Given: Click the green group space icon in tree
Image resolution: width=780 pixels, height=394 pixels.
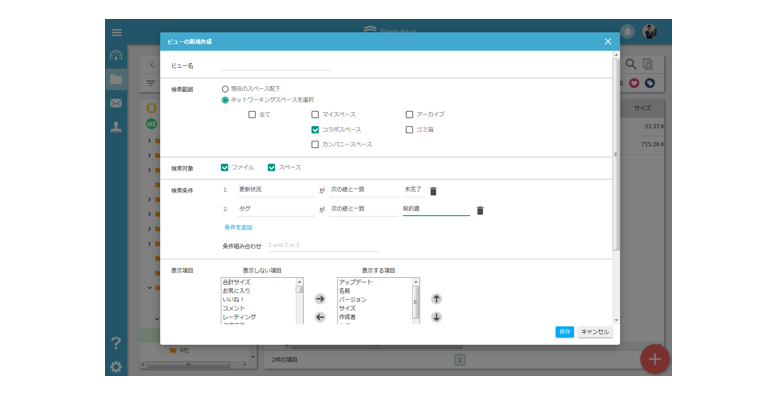Looking at the screenshot, I should [x=151, y=123].
